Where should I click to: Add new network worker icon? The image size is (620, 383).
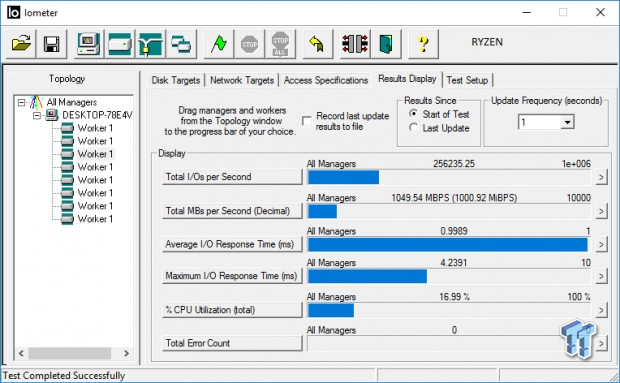[x=151, y=44]
